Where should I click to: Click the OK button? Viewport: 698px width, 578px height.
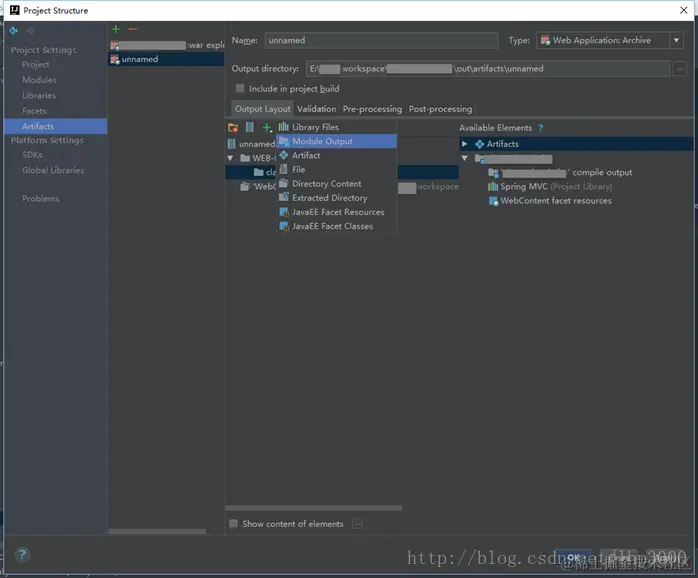coord(573,557)
